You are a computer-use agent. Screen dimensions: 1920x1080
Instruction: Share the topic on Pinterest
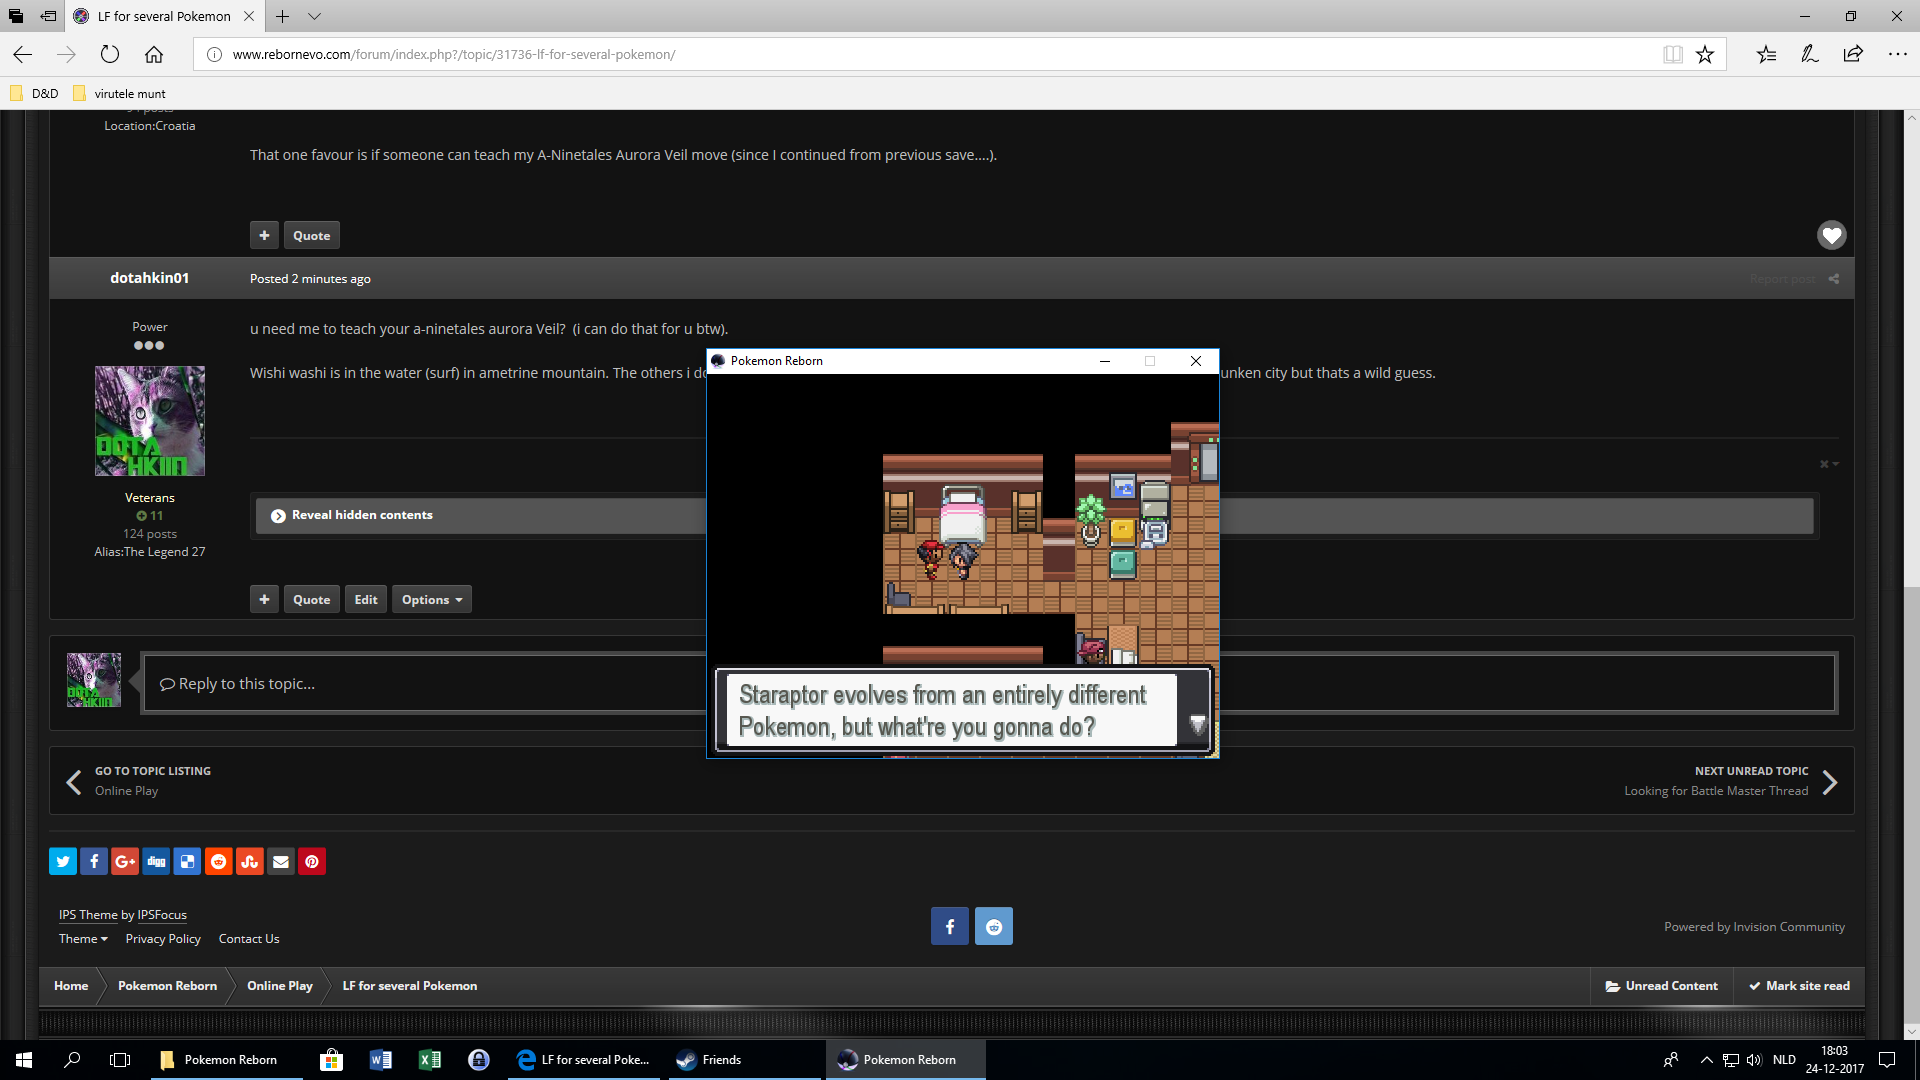312,861
